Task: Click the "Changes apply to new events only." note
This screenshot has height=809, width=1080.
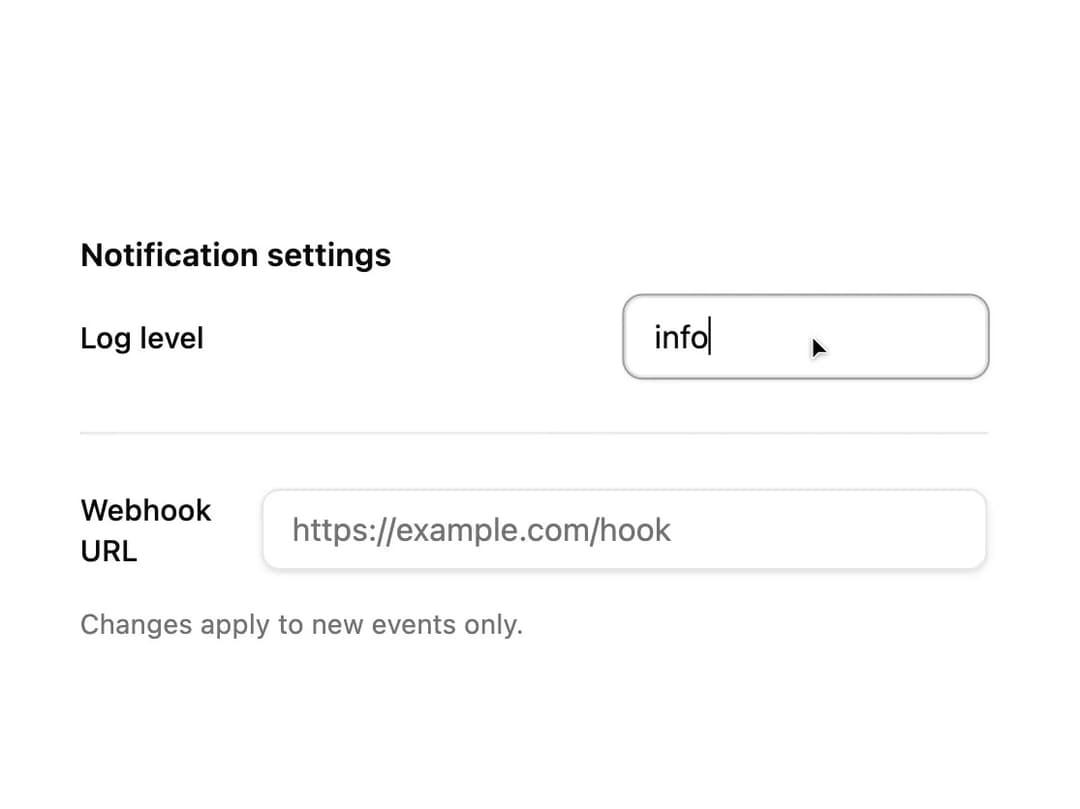Action: click(302, 625)
